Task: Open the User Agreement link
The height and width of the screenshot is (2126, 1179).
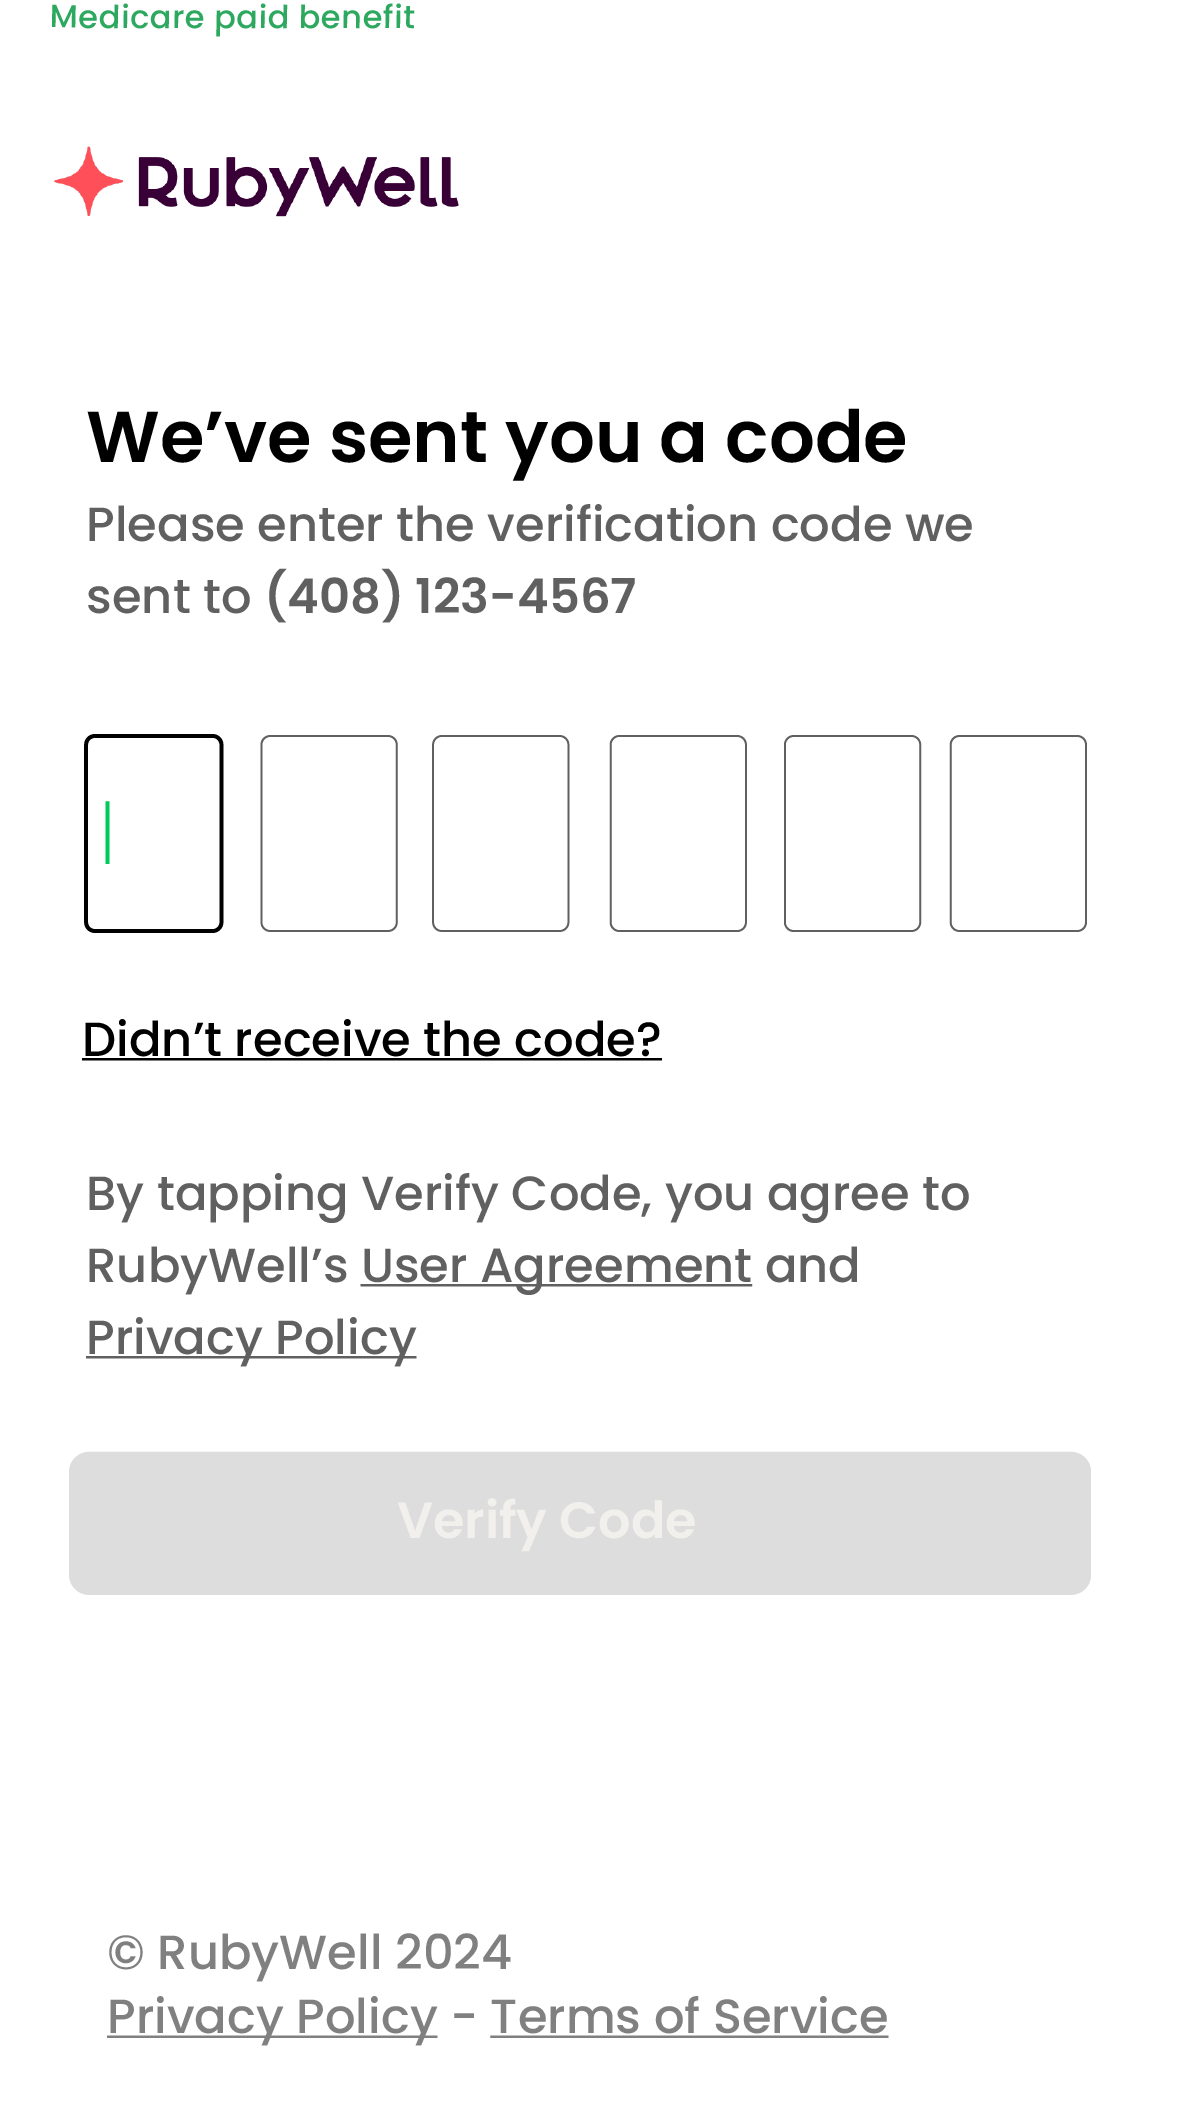Action: coord(556,1265)
